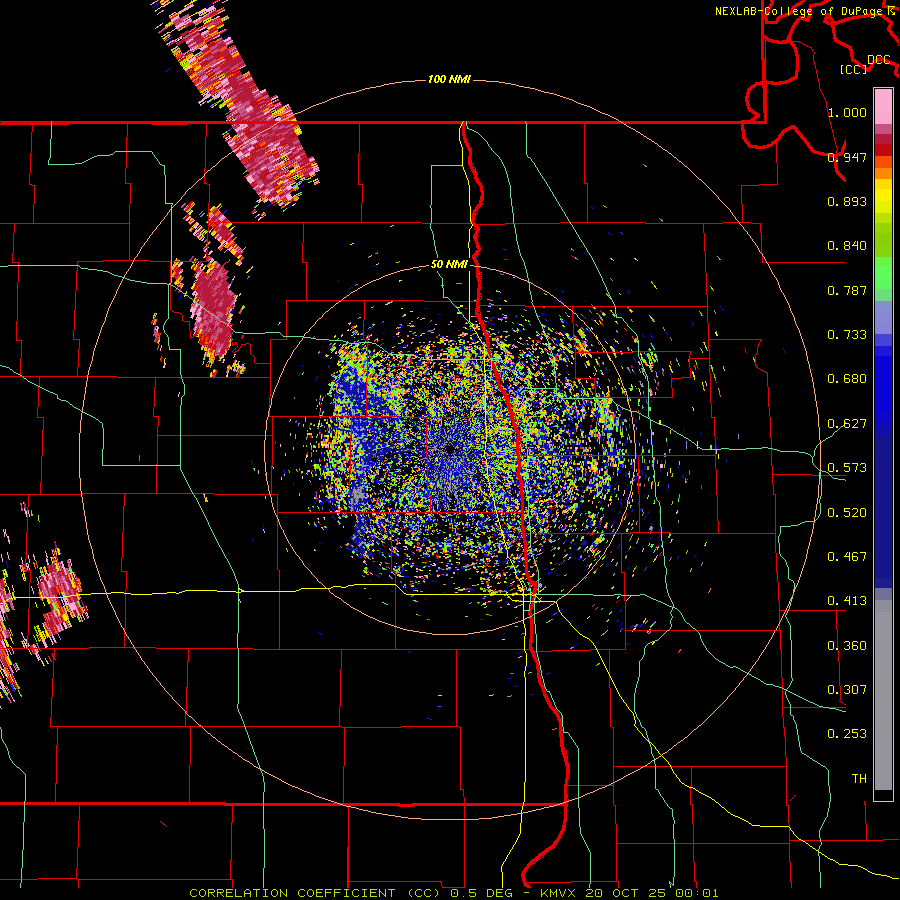This screenshot has height=900, width=900.
Task: Click the 50 NMI range ring label
Action: pos(449,264)
